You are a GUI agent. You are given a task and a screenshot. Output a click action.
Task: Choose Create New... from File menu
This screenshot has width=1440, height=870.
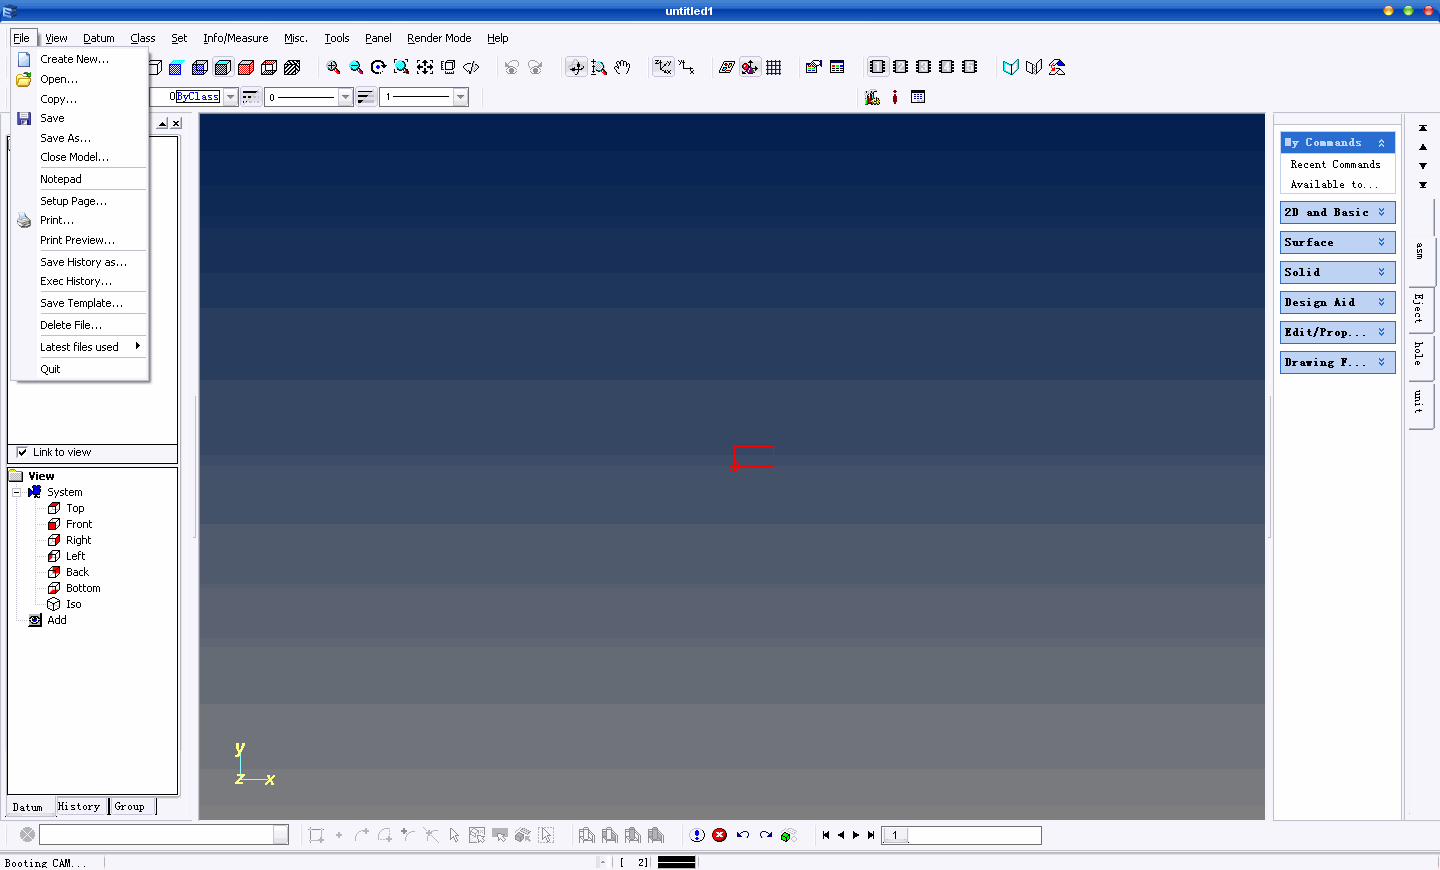(x=80, y=59)
